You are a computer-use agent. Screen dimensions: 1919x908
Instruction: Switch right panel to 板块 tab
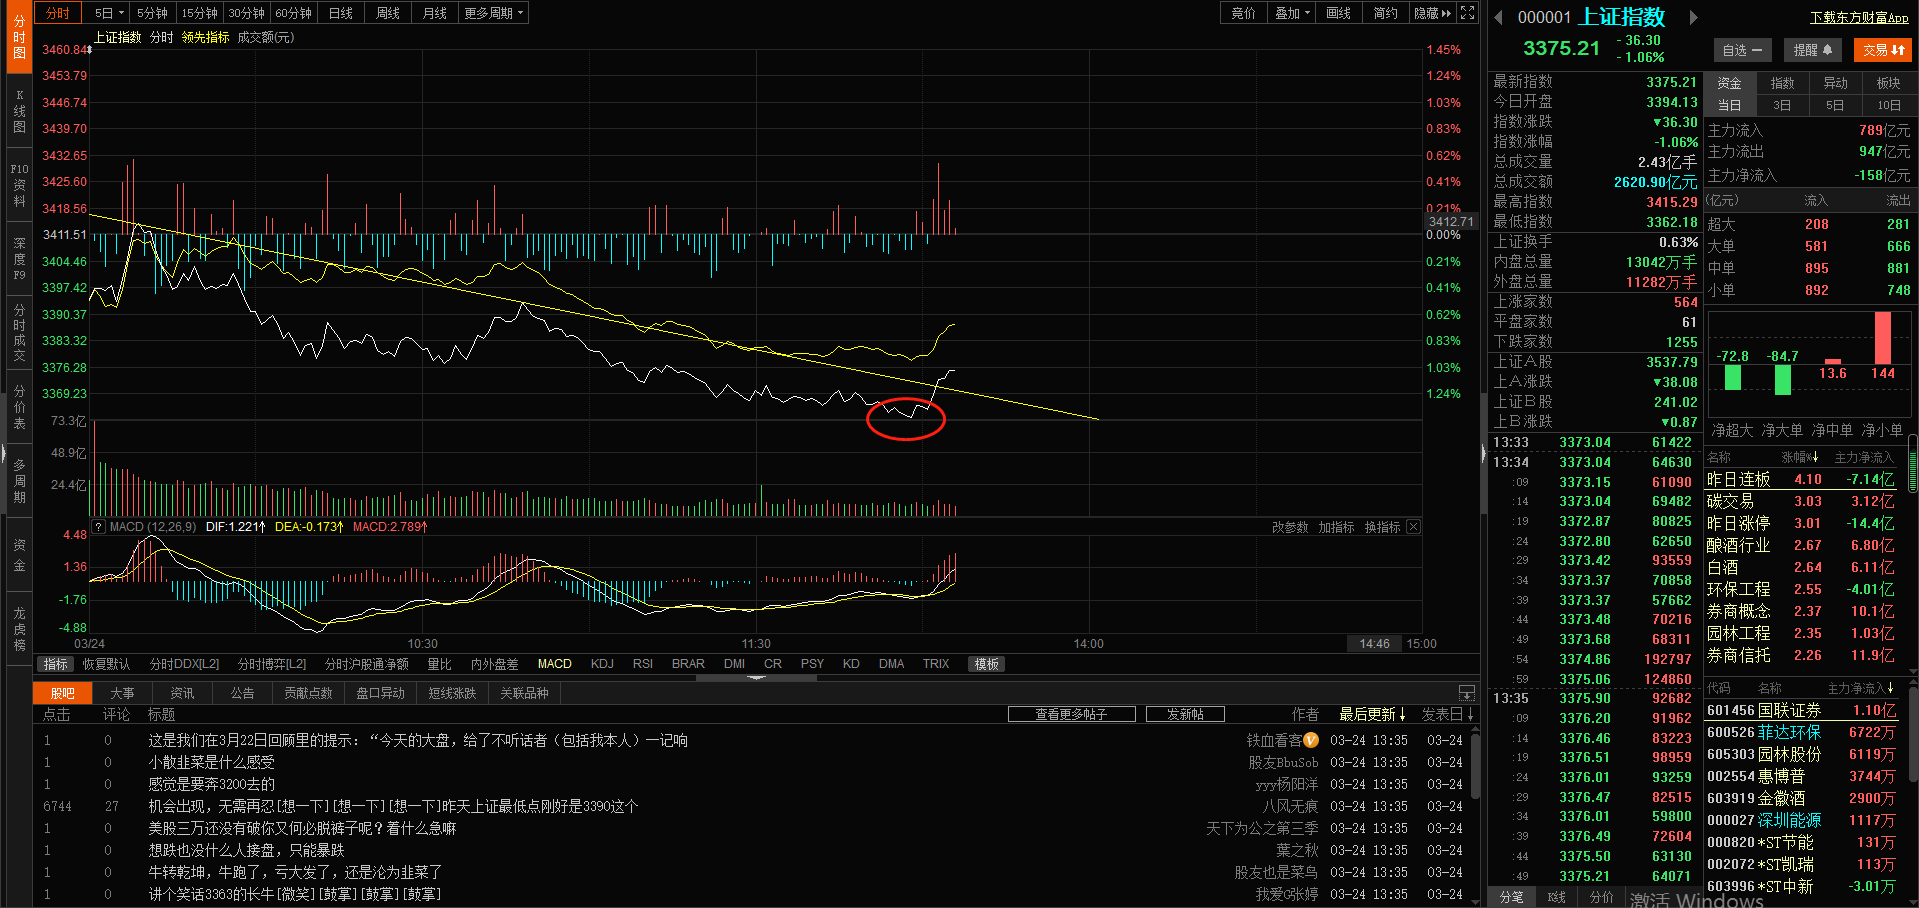[1888, 83]
